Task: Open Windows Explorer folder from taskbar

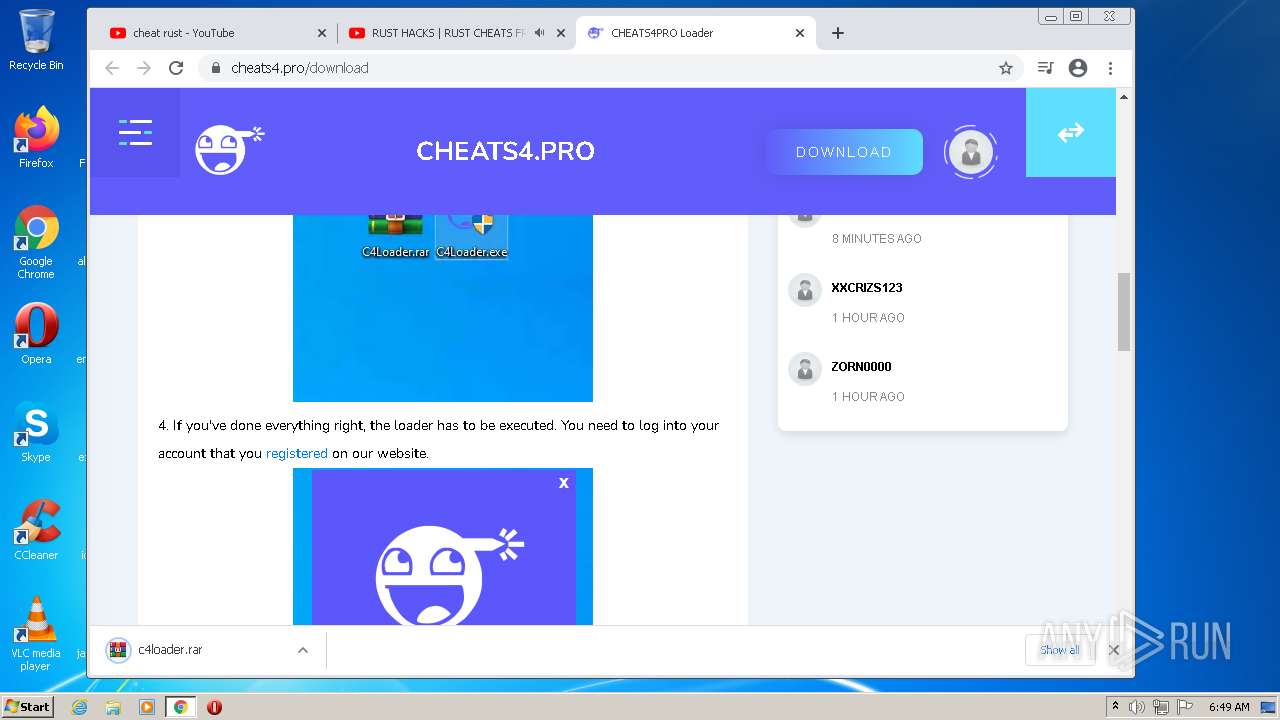Action: (x=113, y=707)
